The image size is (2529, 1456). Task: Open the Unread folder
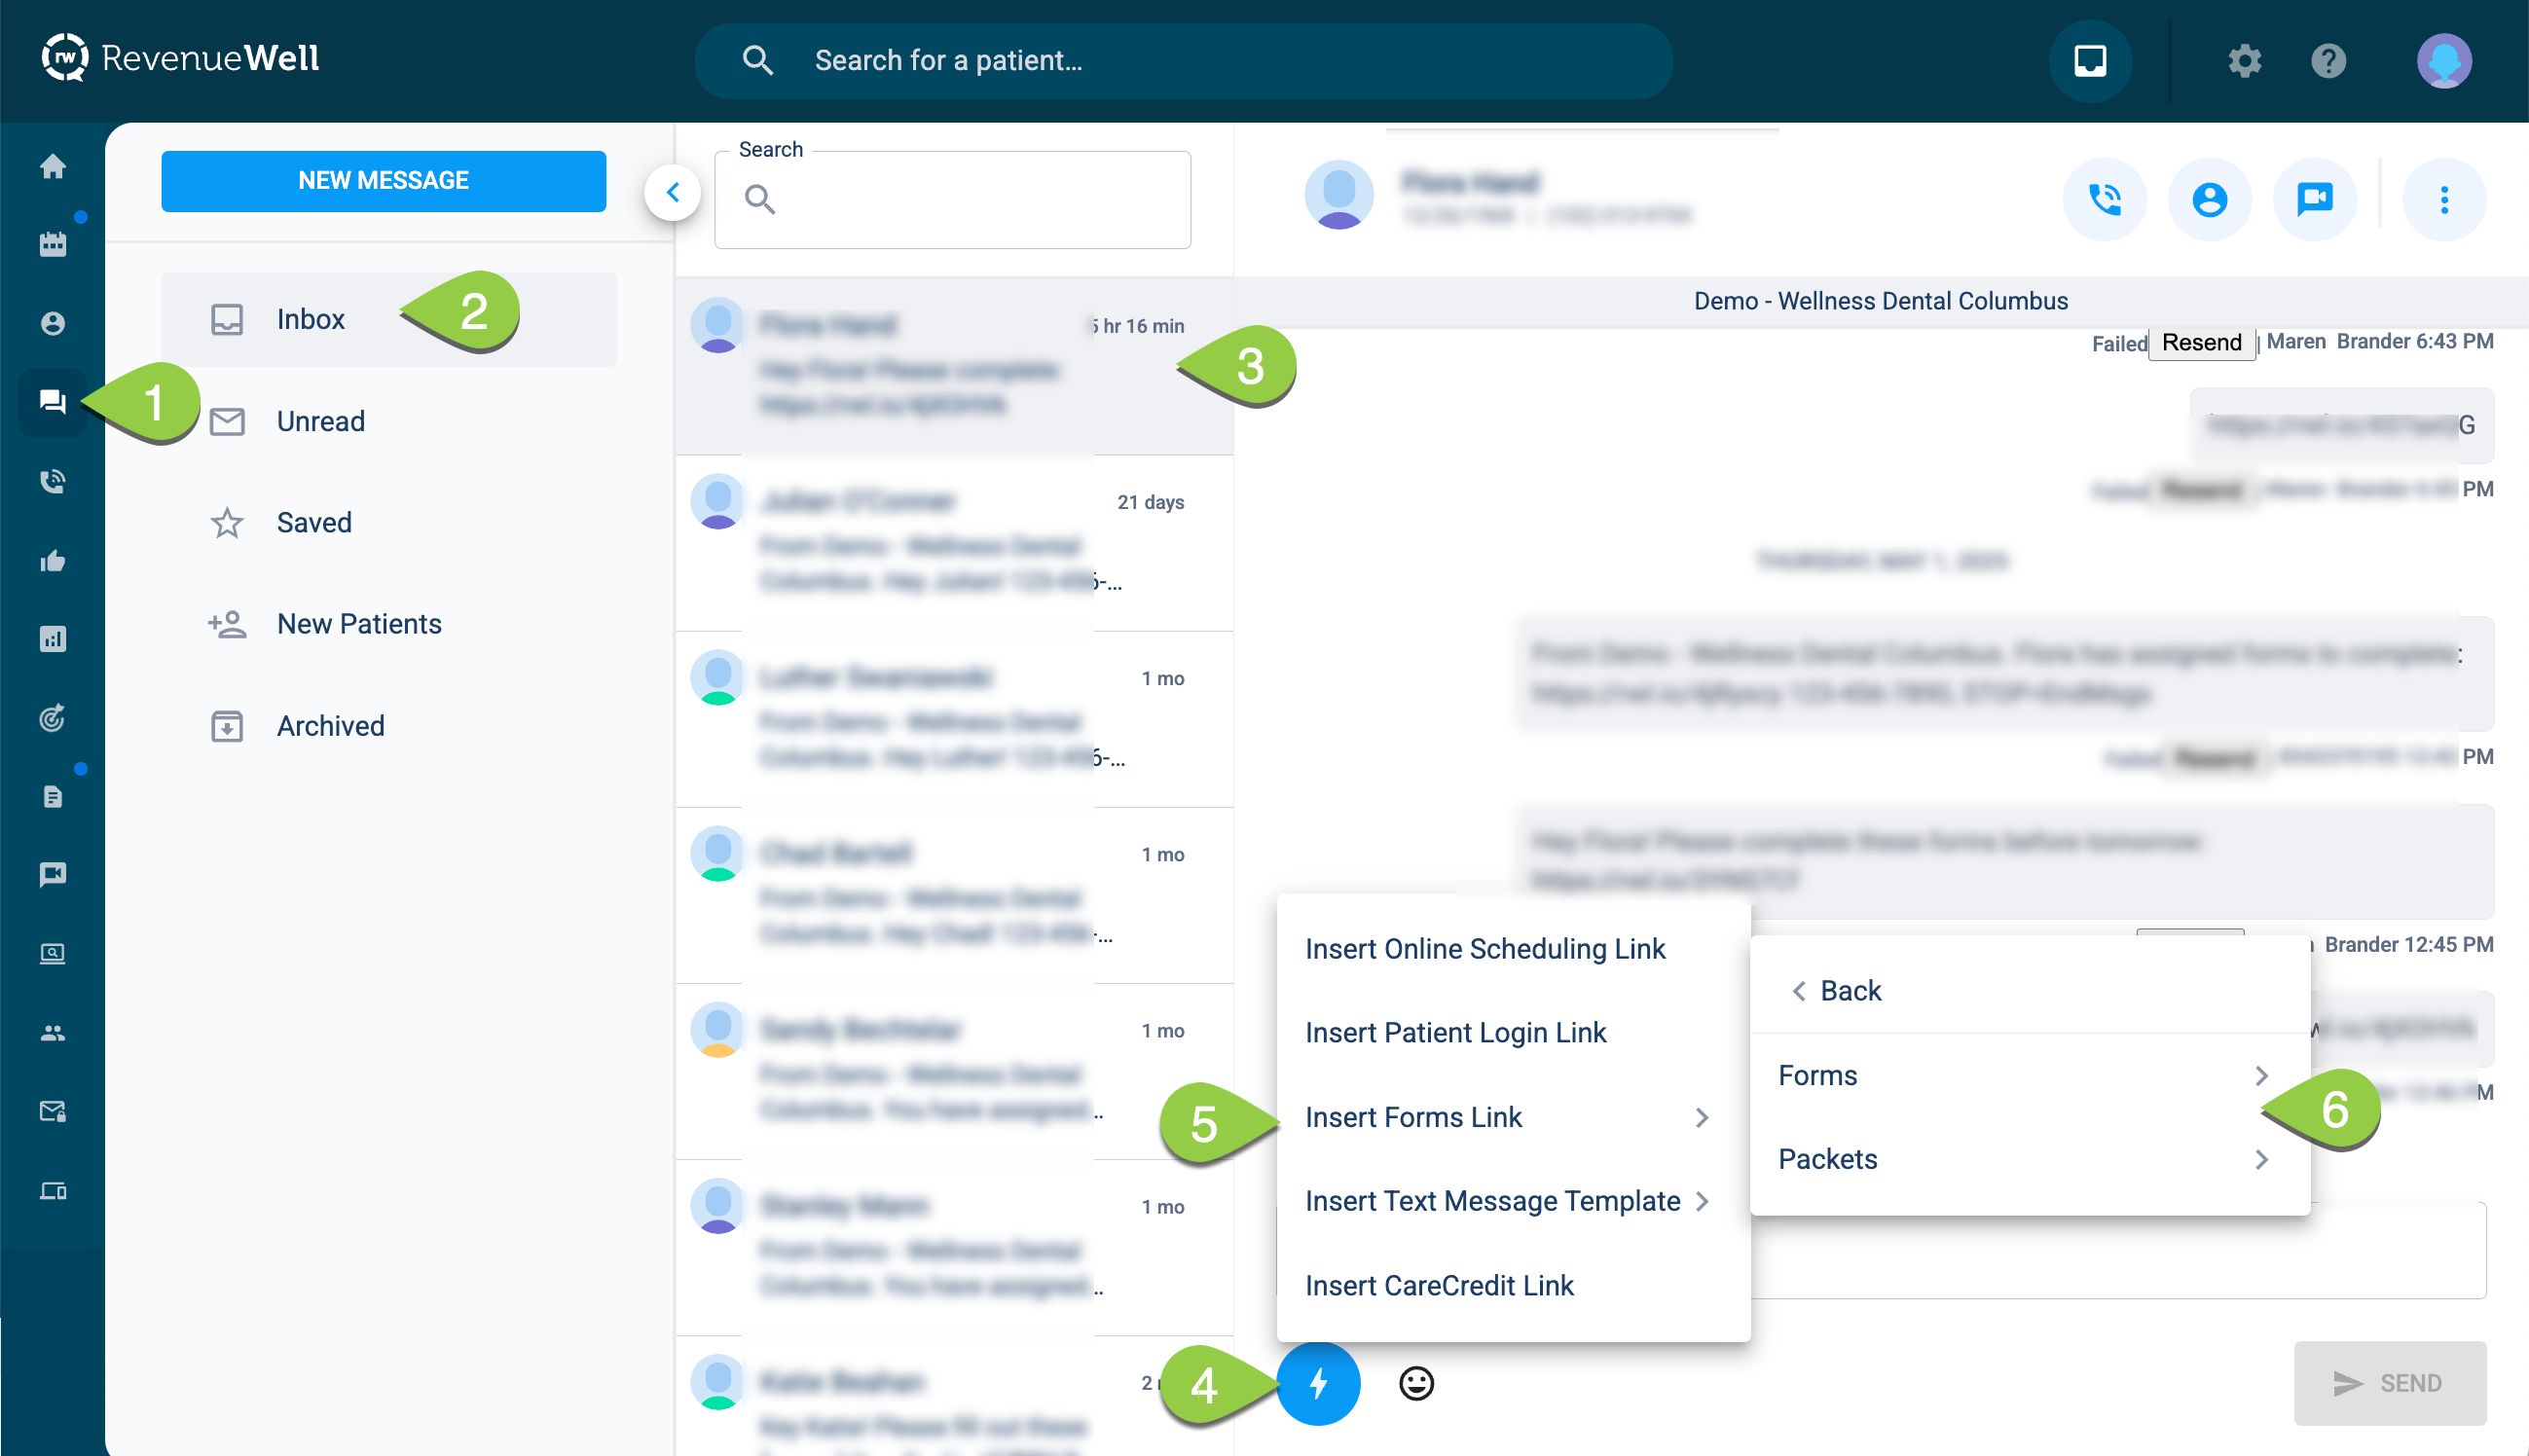320,421
